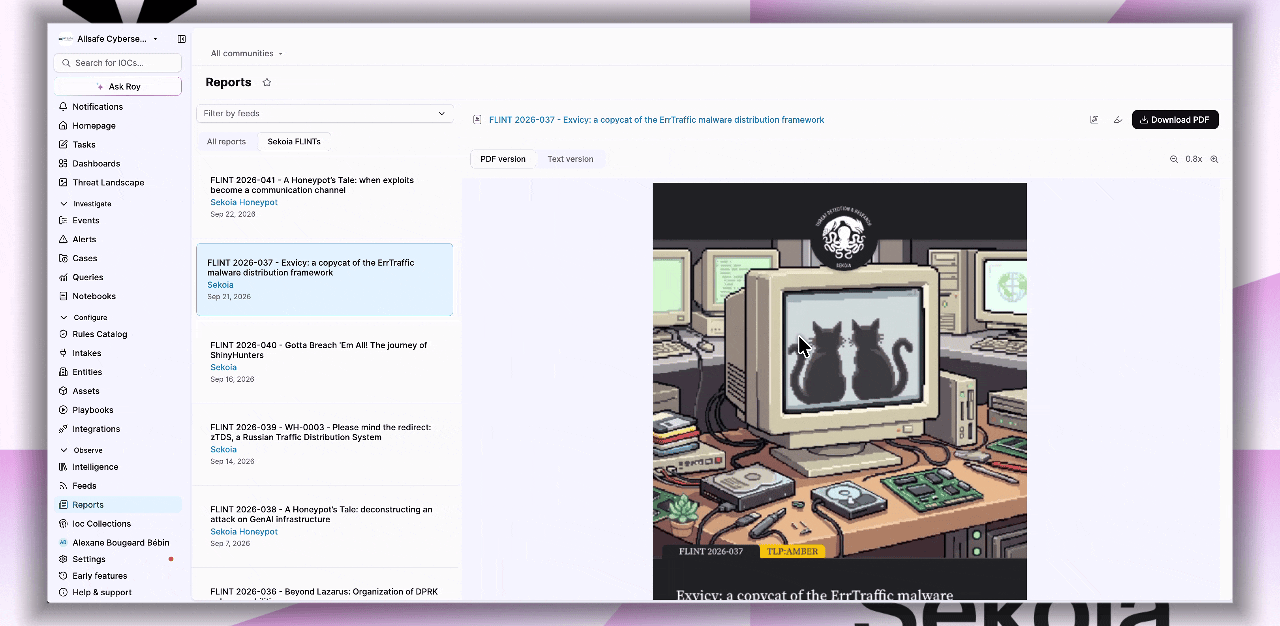Image resolution: width=1280 pixels, height=626 pixels.
Task: Open Integrations under Configure
Action: click(x=96, y=429)
